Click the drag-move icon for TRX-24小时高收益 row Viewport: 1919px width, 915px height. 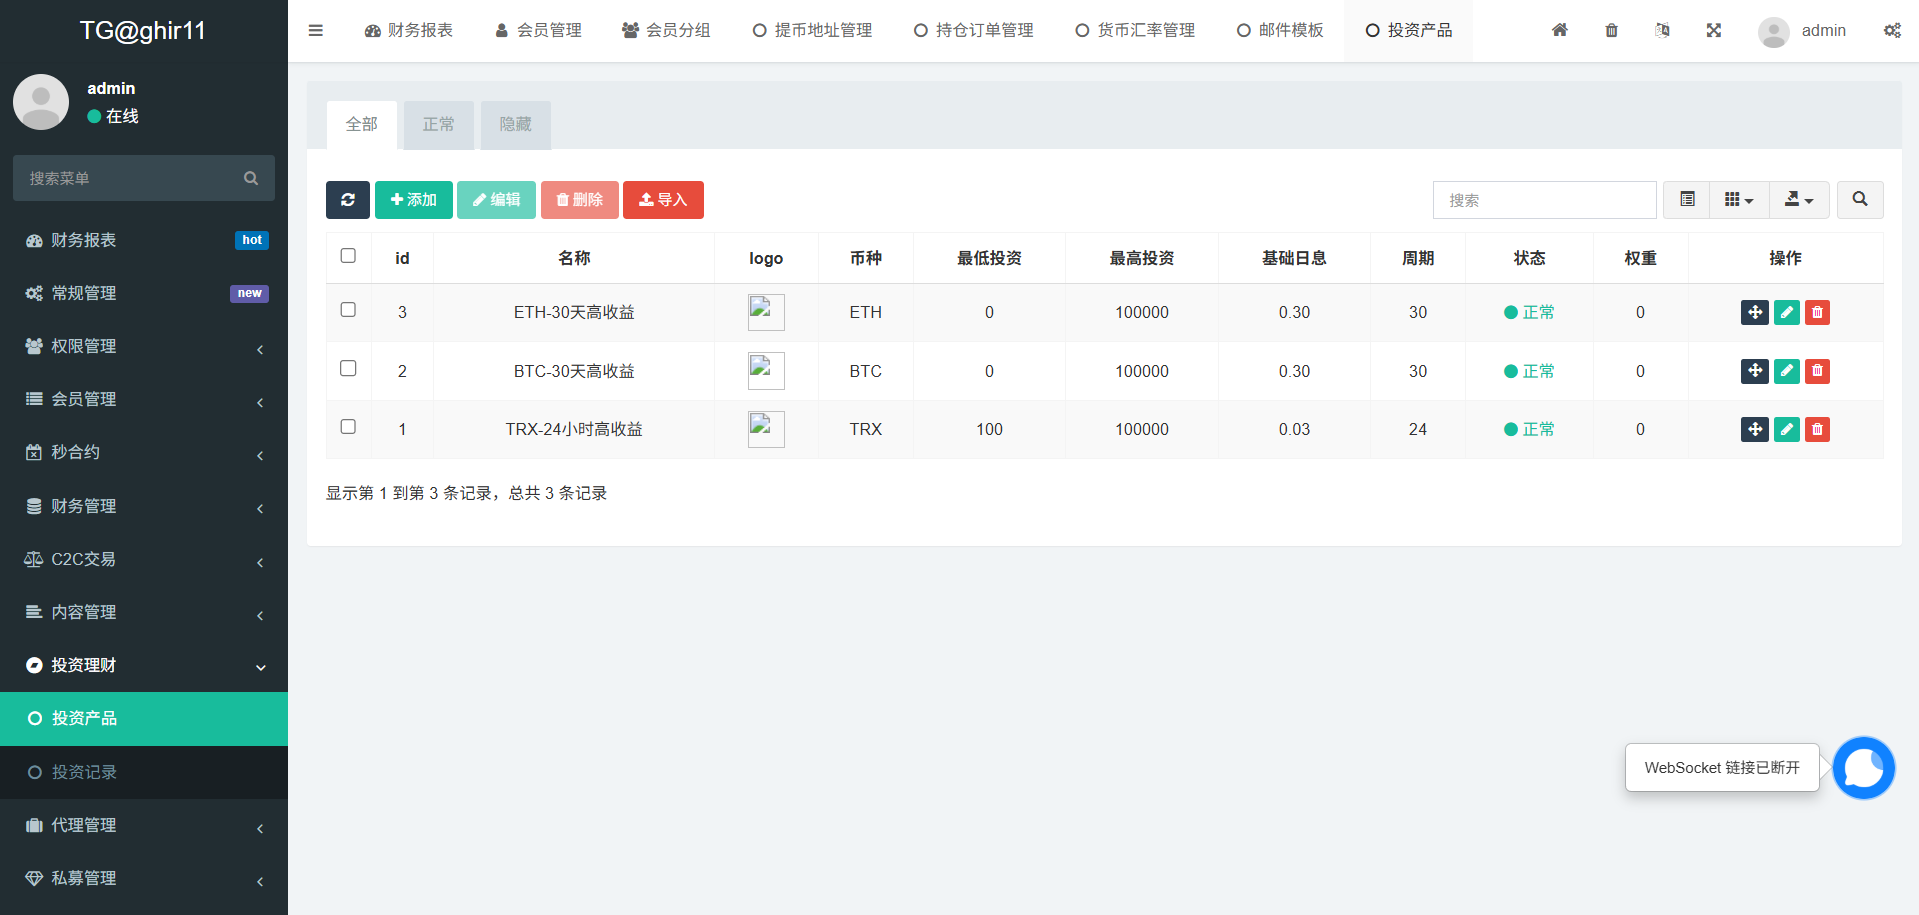1754,430
